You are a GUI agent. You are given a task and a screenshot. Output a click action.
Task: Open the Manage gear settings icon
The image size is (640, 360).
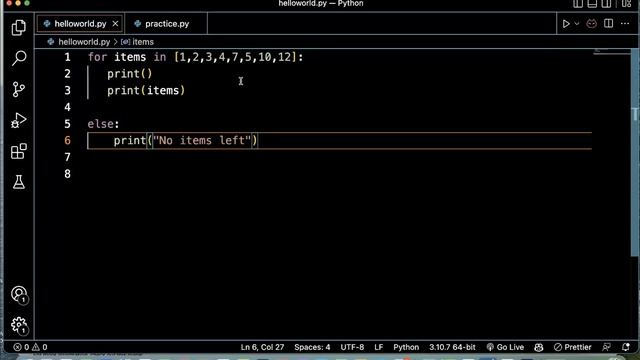coord(19,325)
